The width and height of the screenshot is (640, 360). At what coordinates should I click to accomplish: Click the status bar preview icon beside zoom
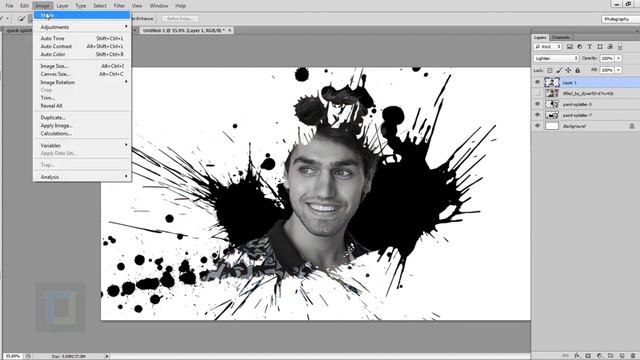(x=28, y=356)
